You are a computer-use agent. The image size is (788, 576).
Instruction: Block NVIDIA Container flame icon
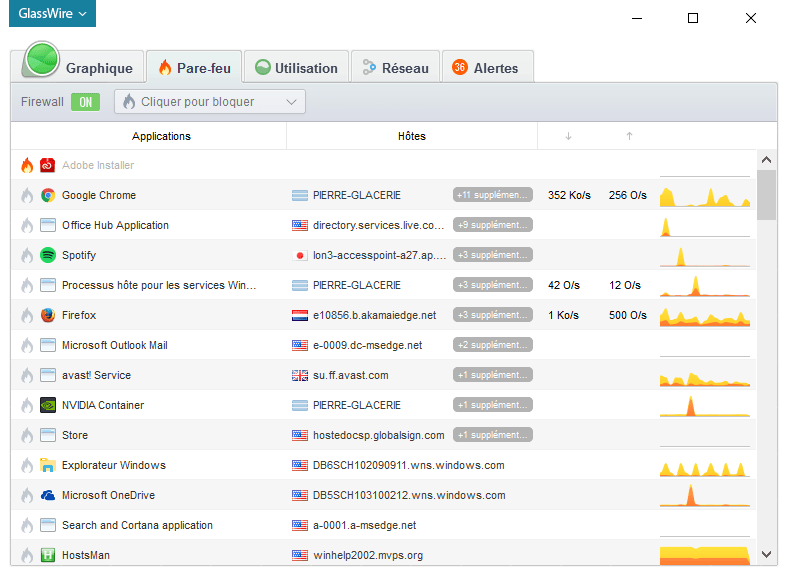[x=27, y=405]
